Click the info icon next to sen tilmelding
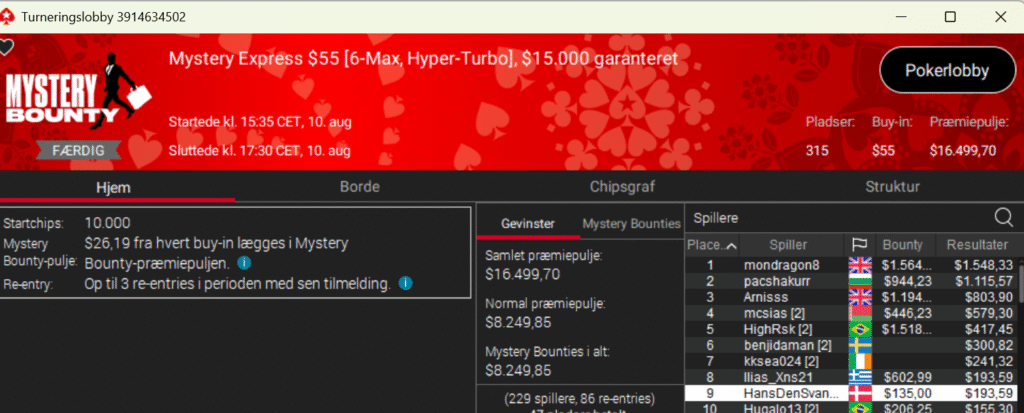The image size is (1024, 413). click(x=405, y=284)
